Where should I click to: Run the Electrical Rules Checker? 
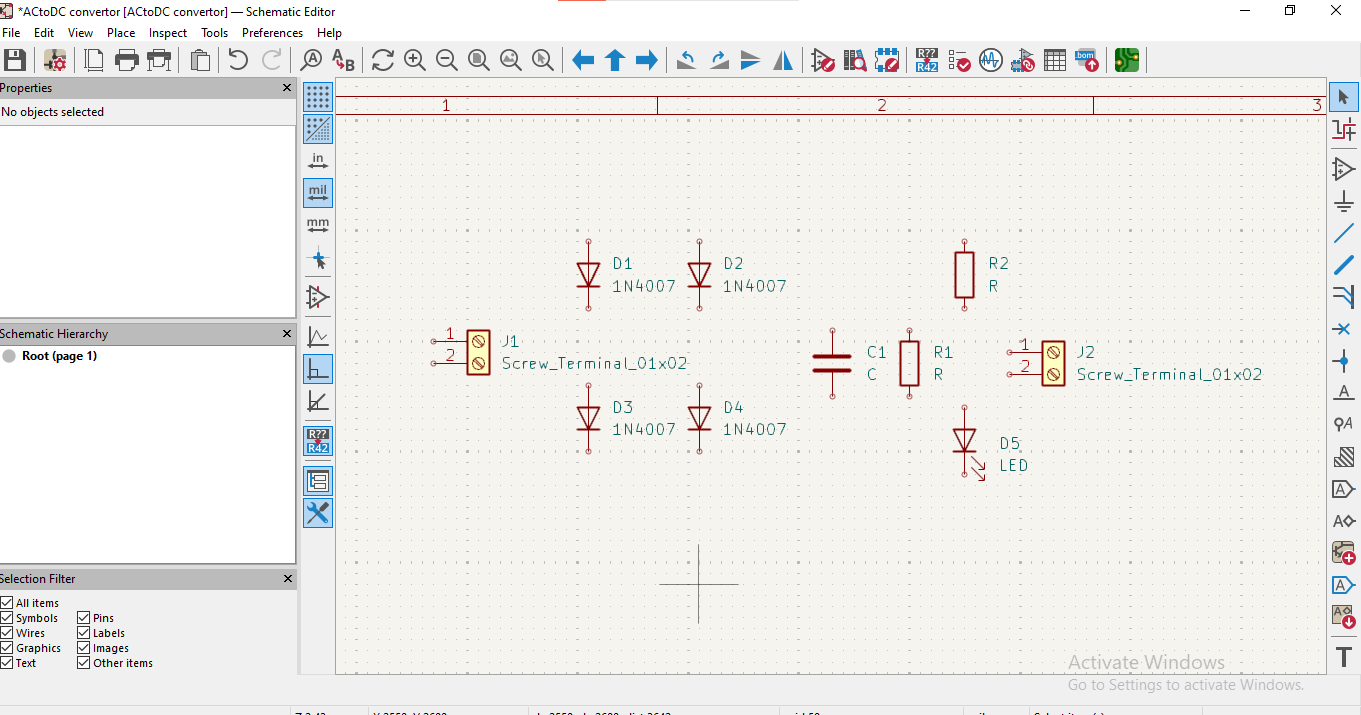pos(958,60)
